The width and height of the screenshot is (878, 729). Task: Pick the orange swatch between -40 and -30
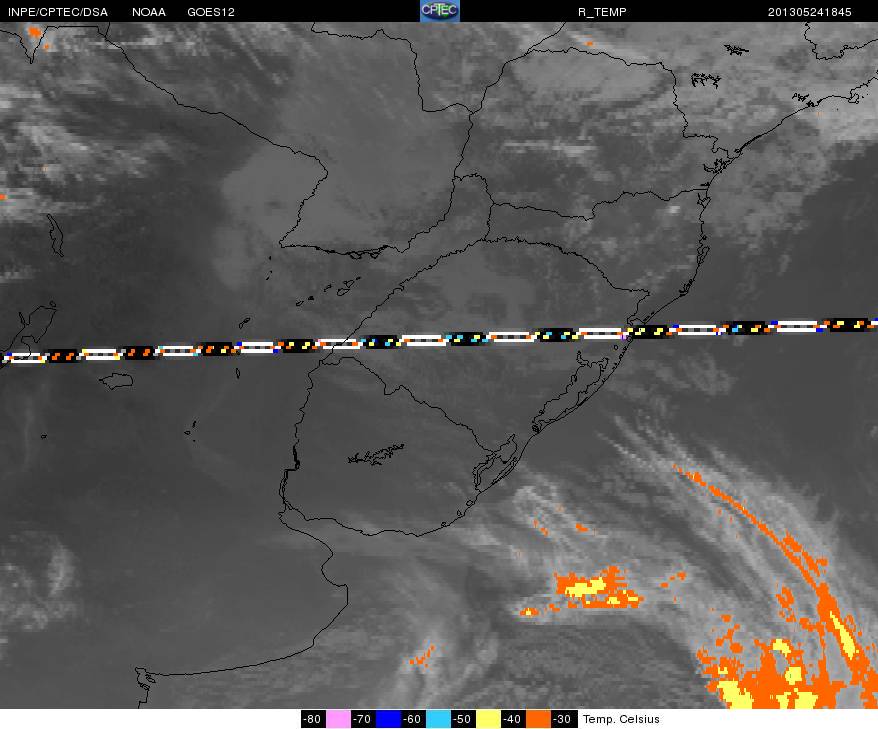click(538, 719)
